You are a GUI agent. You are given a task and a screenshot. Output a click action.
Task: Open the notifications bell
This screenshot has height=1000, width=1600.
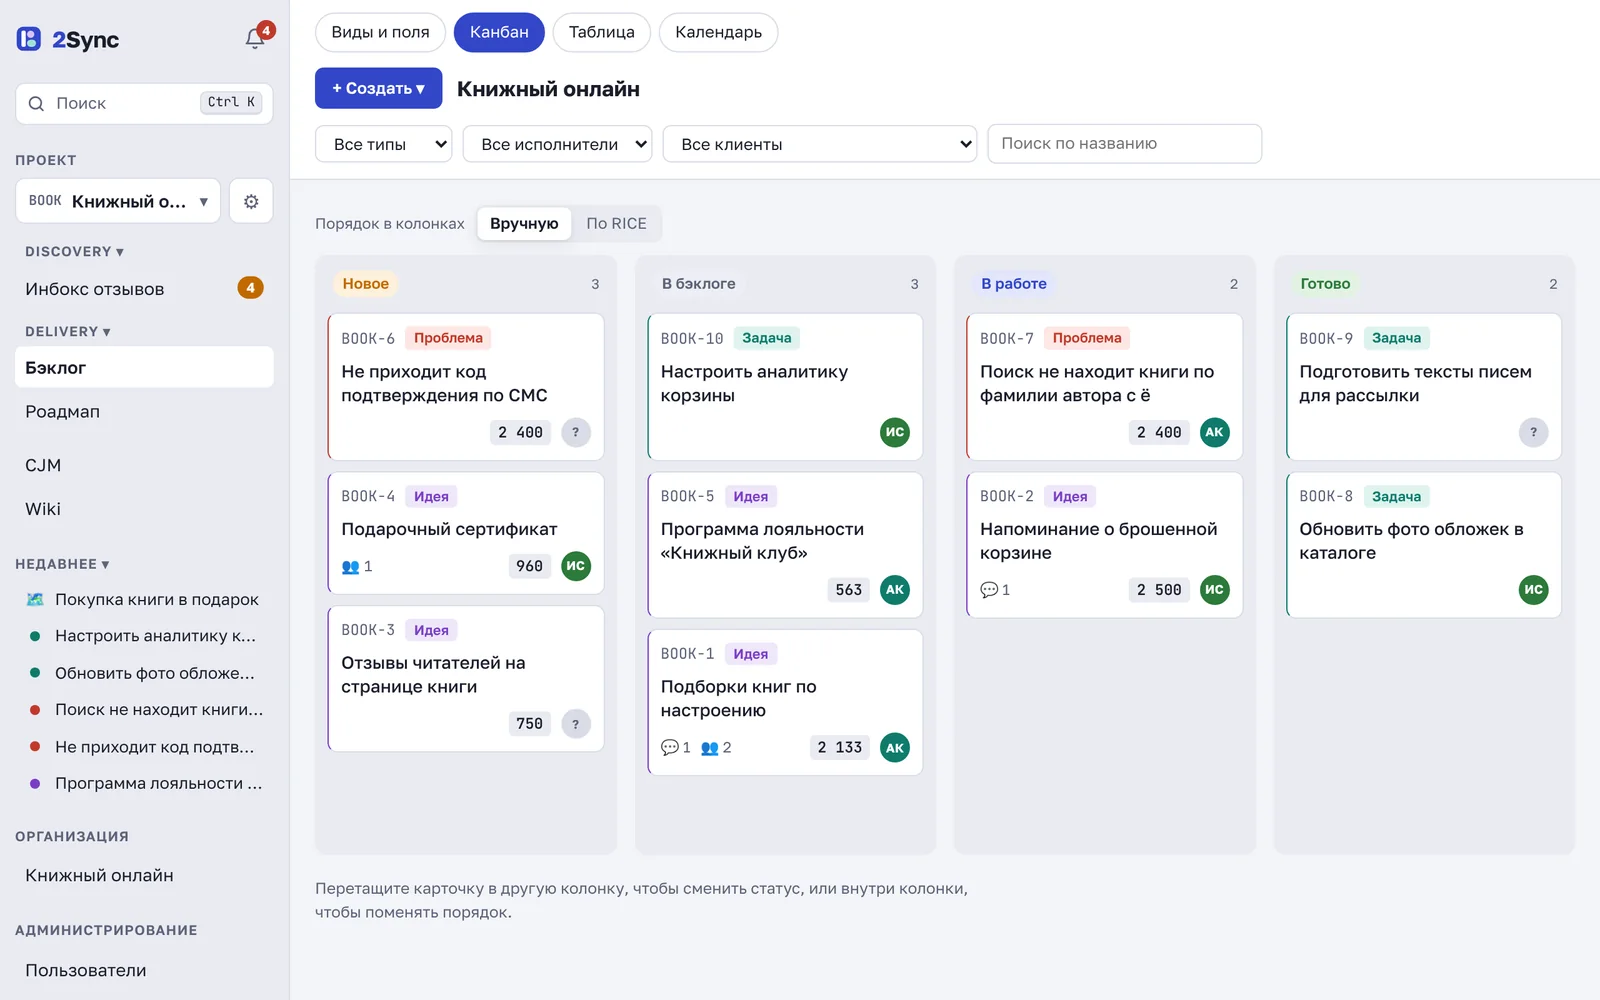pyautogui.click(x=256, y=38)
